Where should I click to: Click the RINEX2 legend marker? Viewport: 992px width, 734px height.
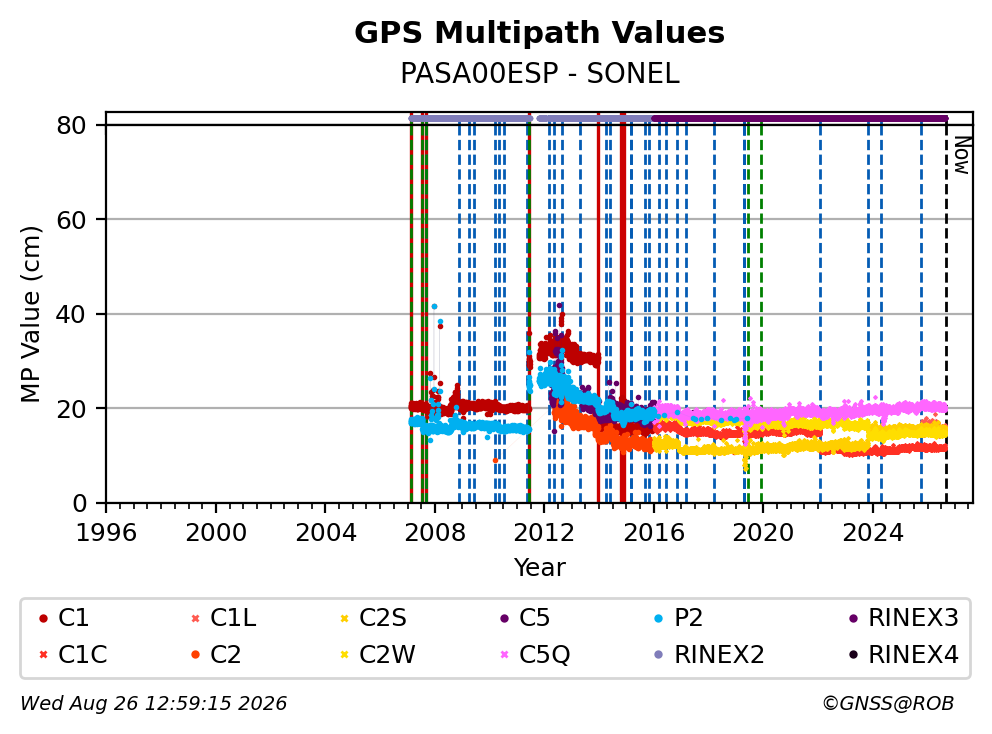pos(659,655)
